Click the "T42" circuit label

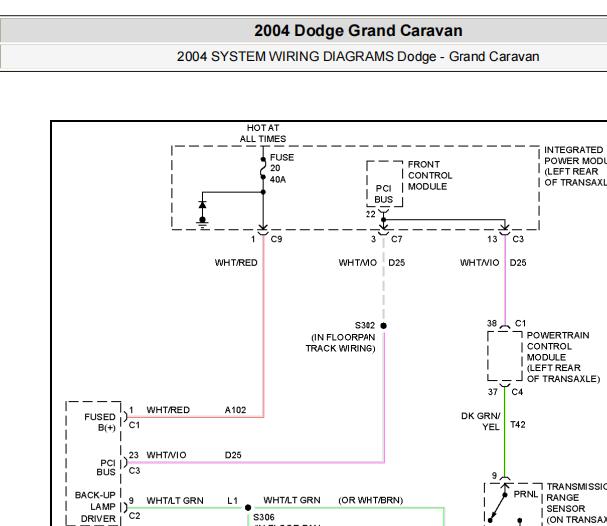[518, 425]
